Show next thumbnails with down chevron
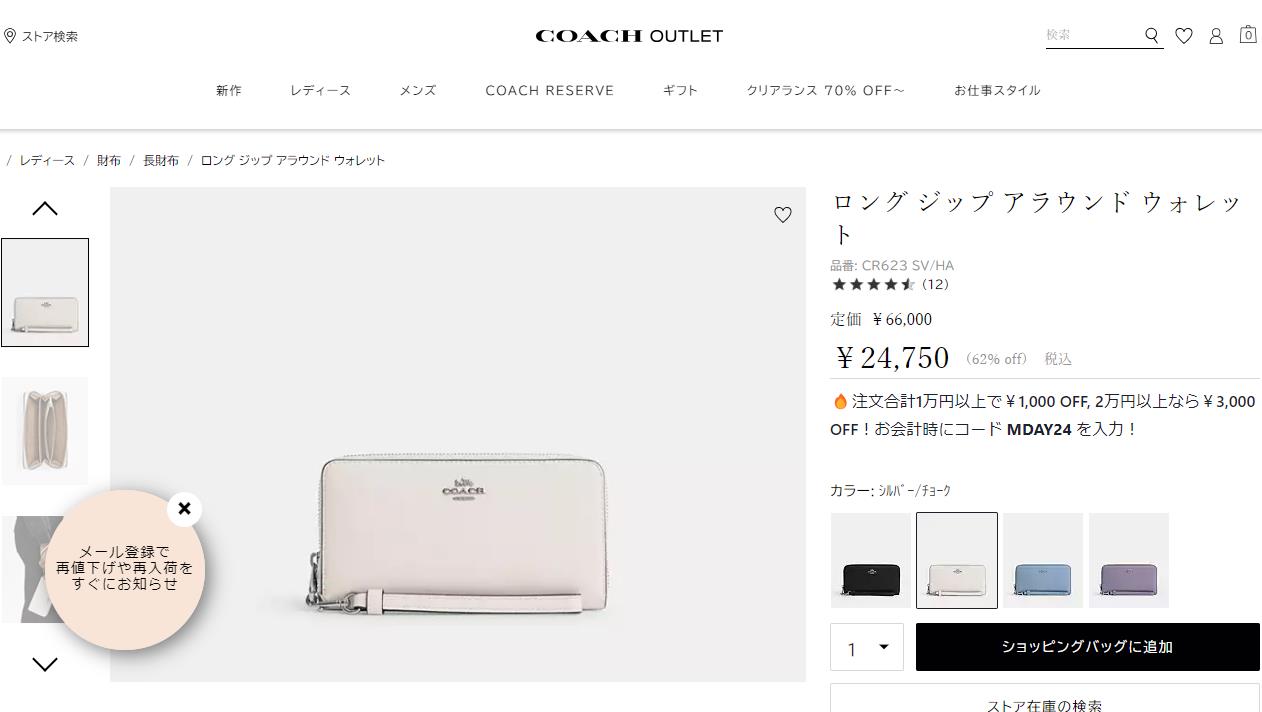The width and height of the screenshot is (1262, 712). point(45,664)
